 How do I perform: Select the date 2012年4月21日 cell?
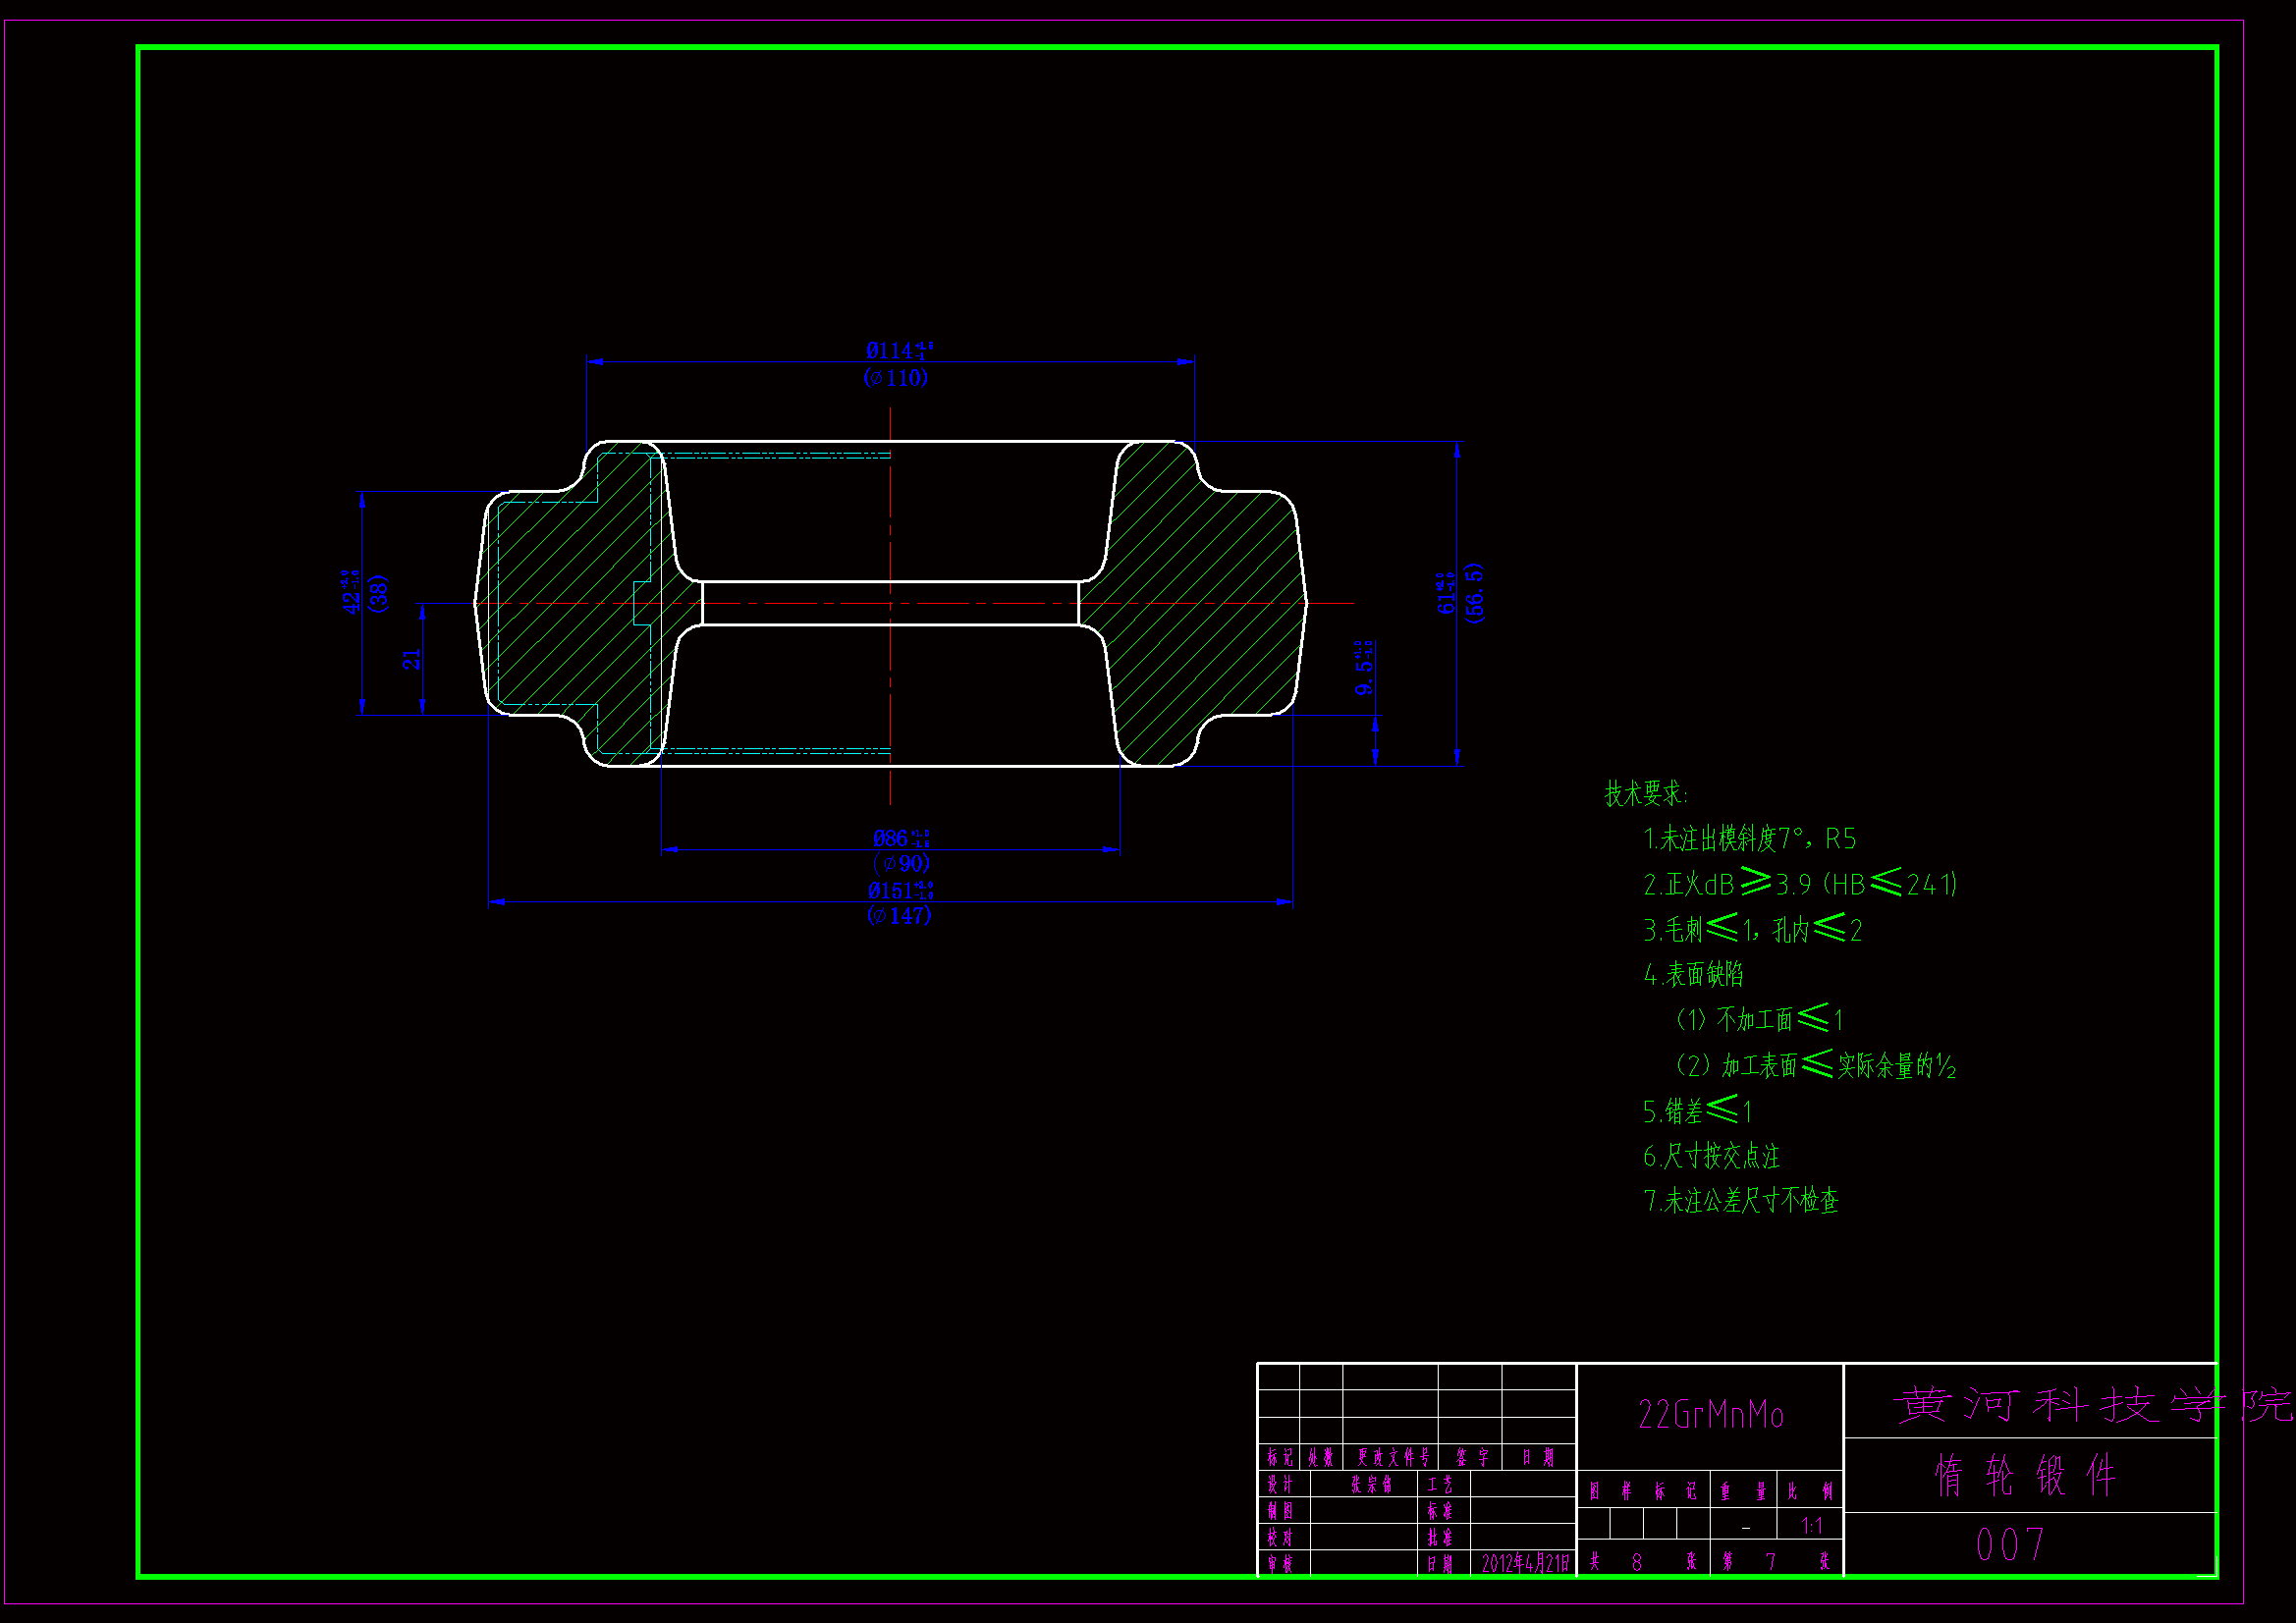tap(1524, 1563)
